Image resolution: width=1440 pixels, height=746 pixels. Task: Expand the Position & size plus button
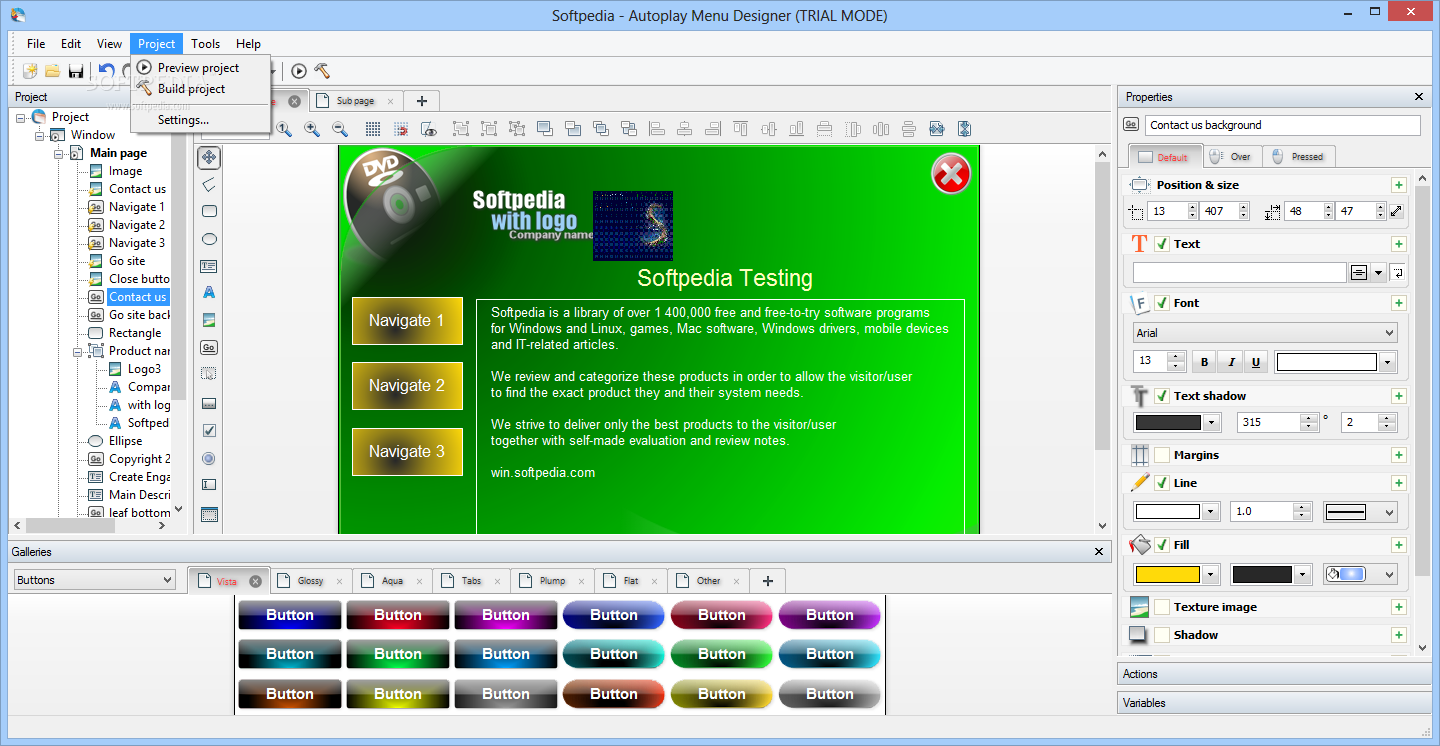tap(1398, 185)
